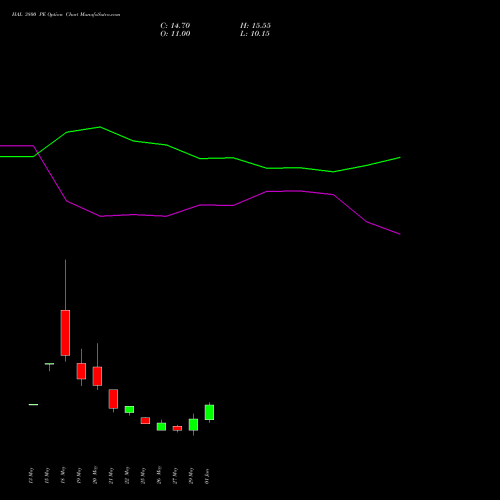Select the green candlestick above 22 May

[129, 409]
